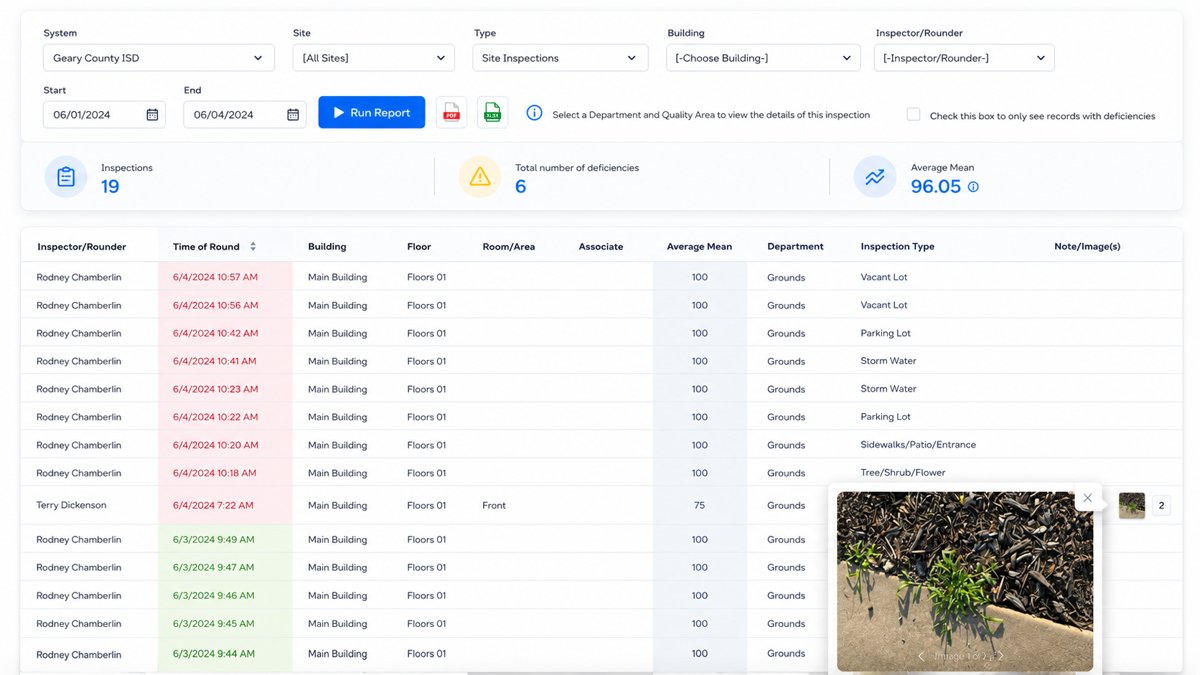Open the Type dropdown Site Inspections

tap(560, 58)
